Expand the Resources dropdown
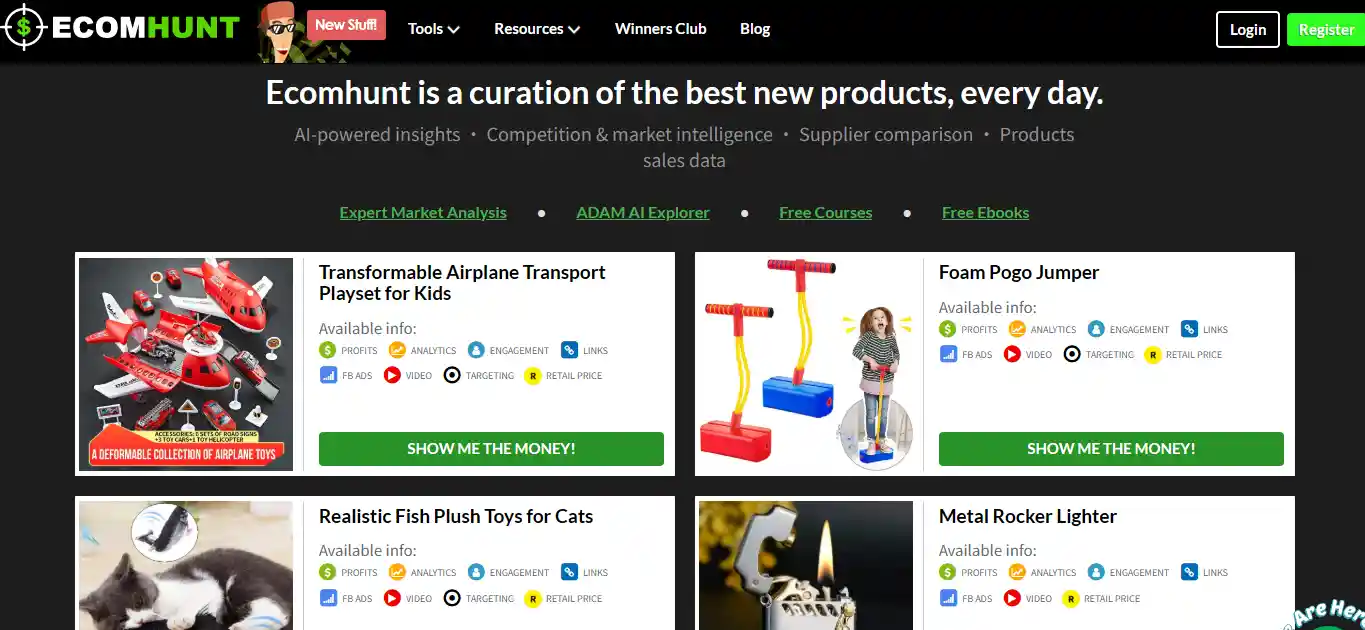The width and height of the screenshot is (1365, 630). (x=536, y=29)
